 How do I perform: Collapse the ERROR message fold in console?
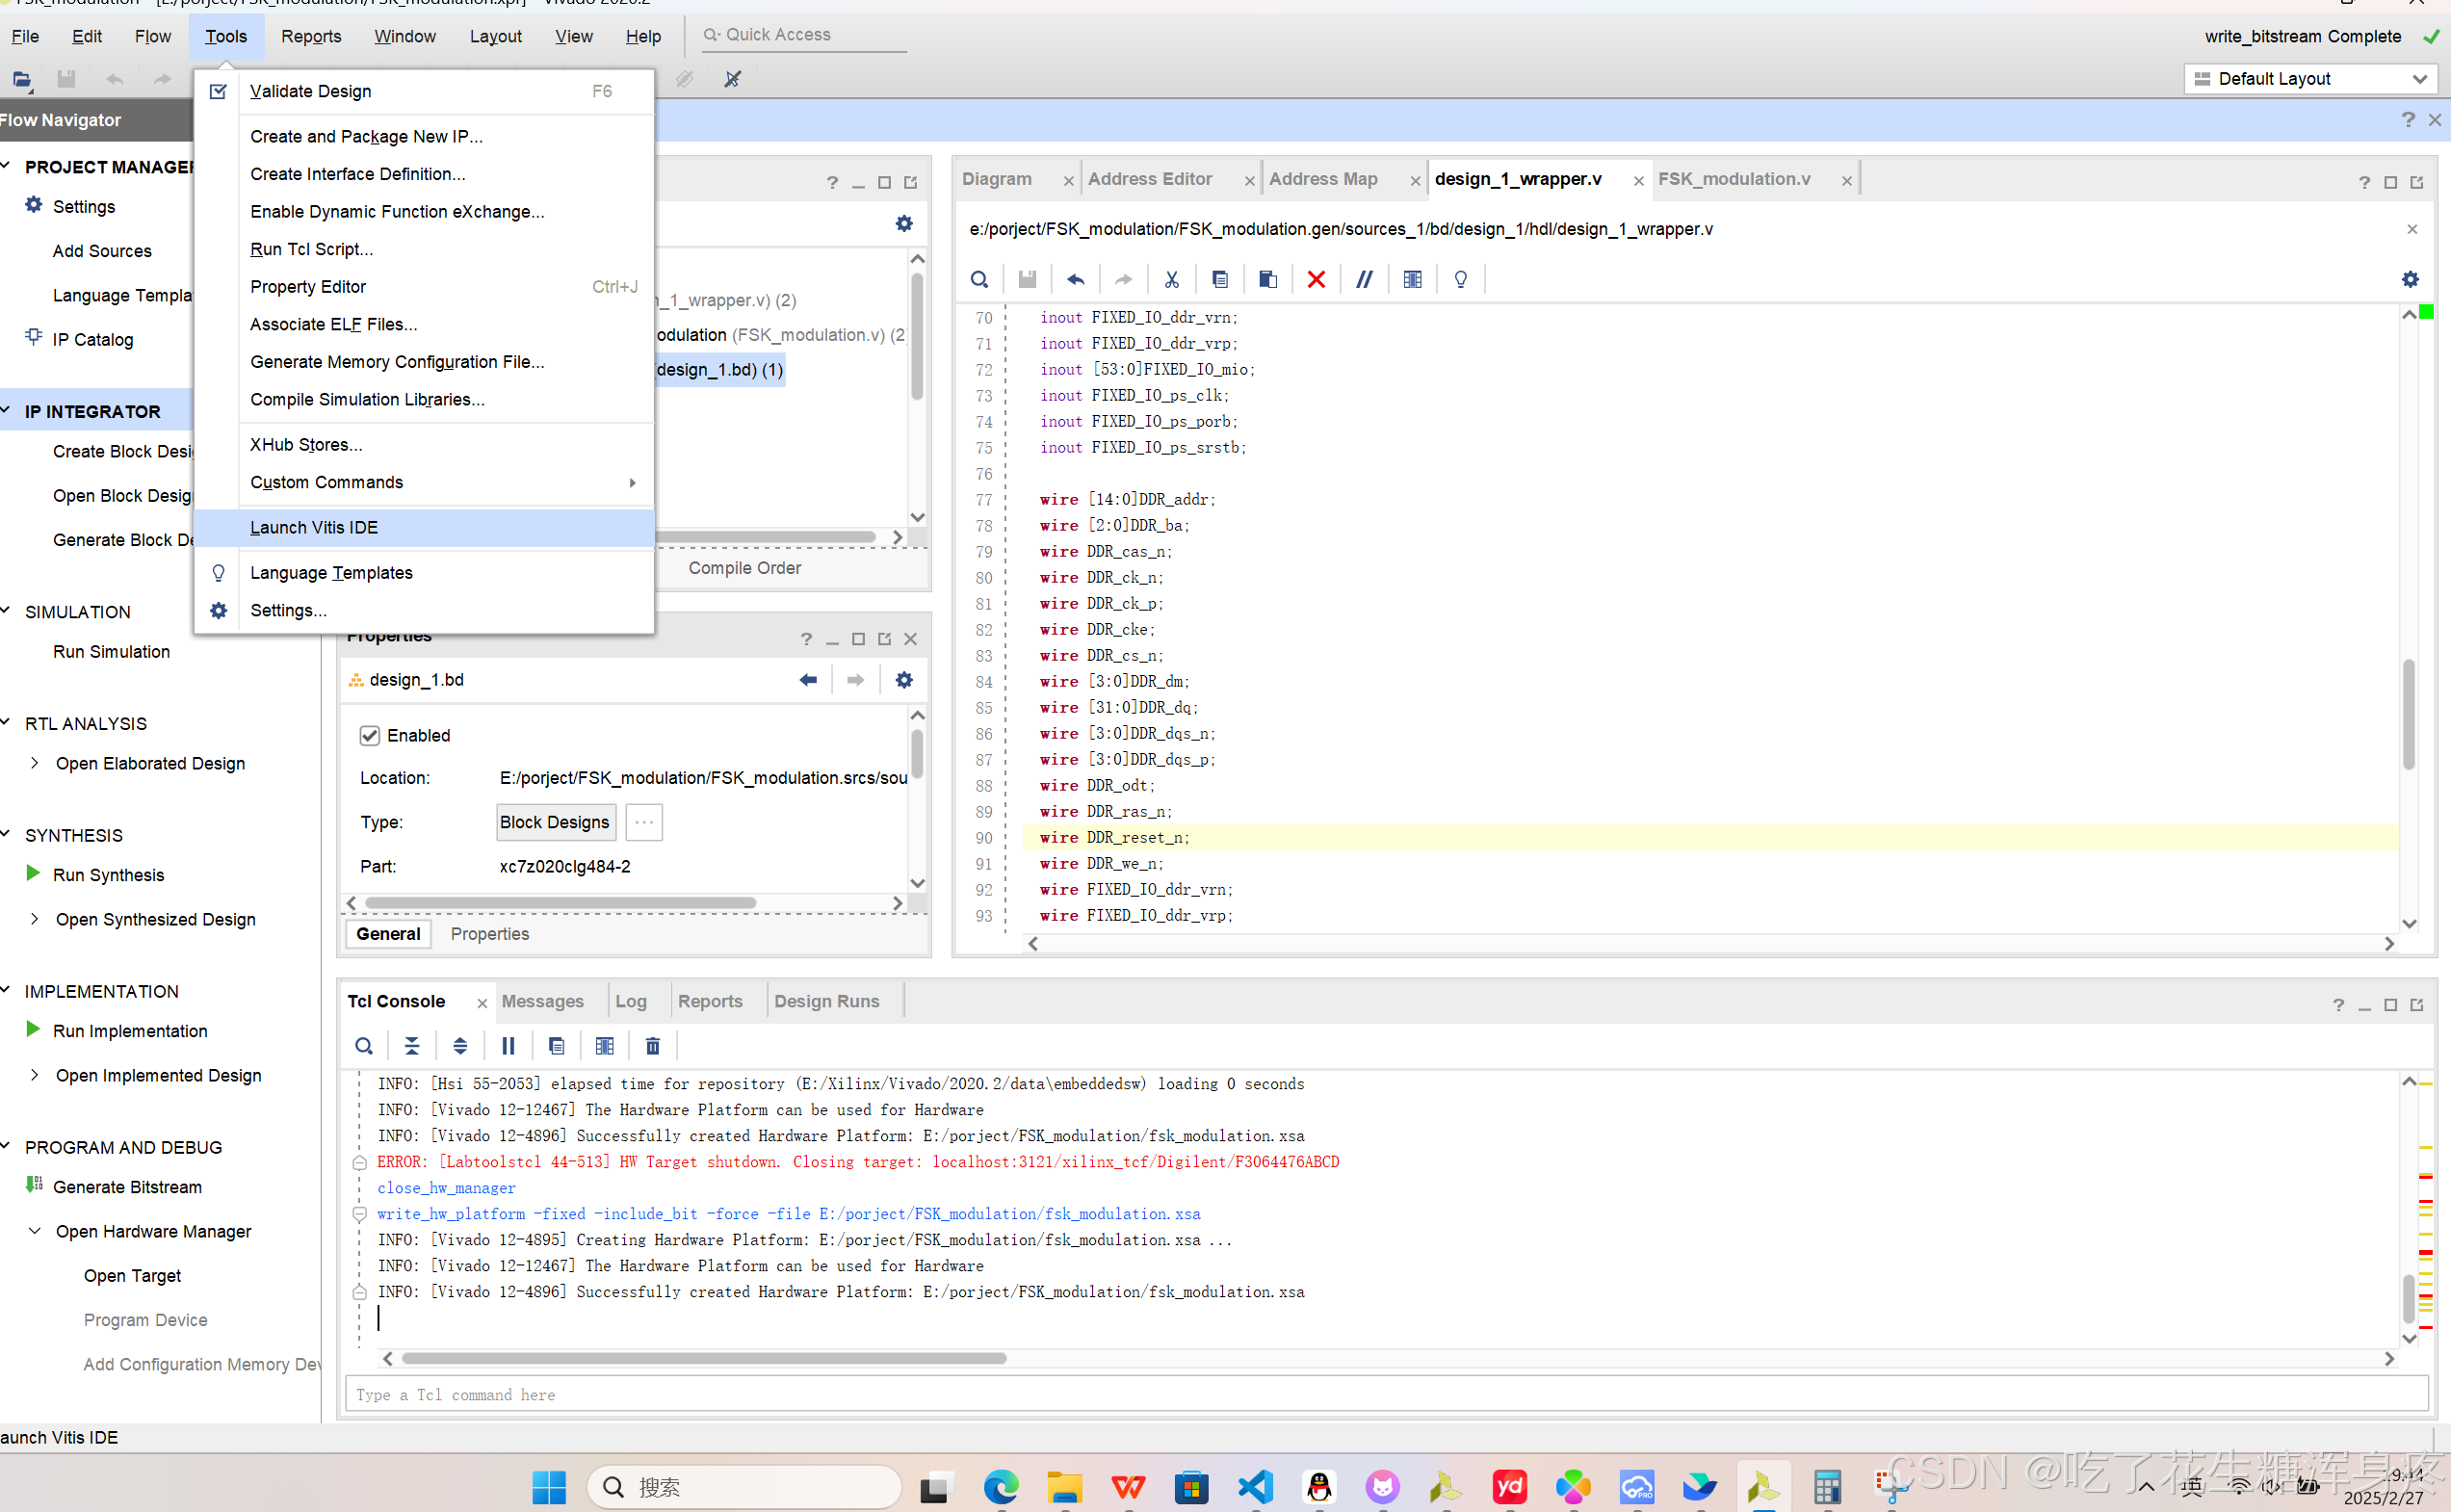[x=360, y=1163]
